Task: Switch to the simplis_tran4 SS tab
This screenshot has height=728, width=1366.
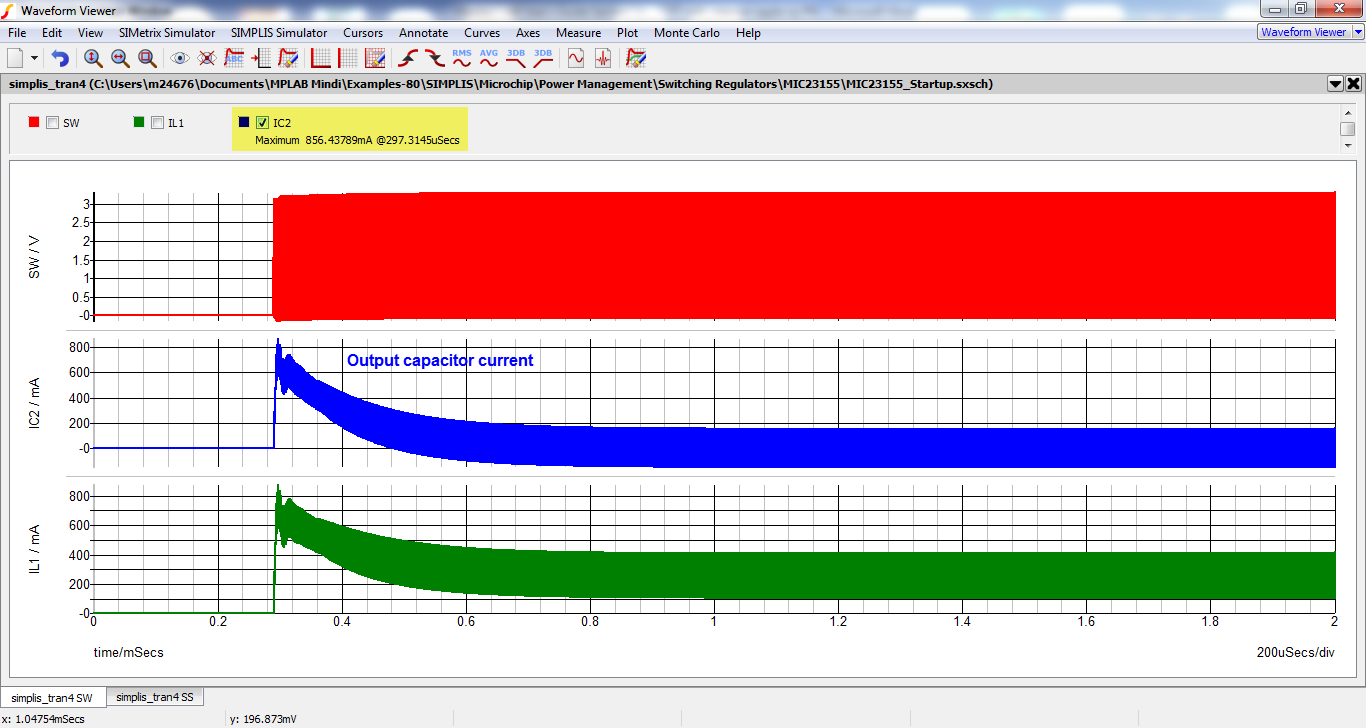Action: pyautogui.click(x=154, y=697)
